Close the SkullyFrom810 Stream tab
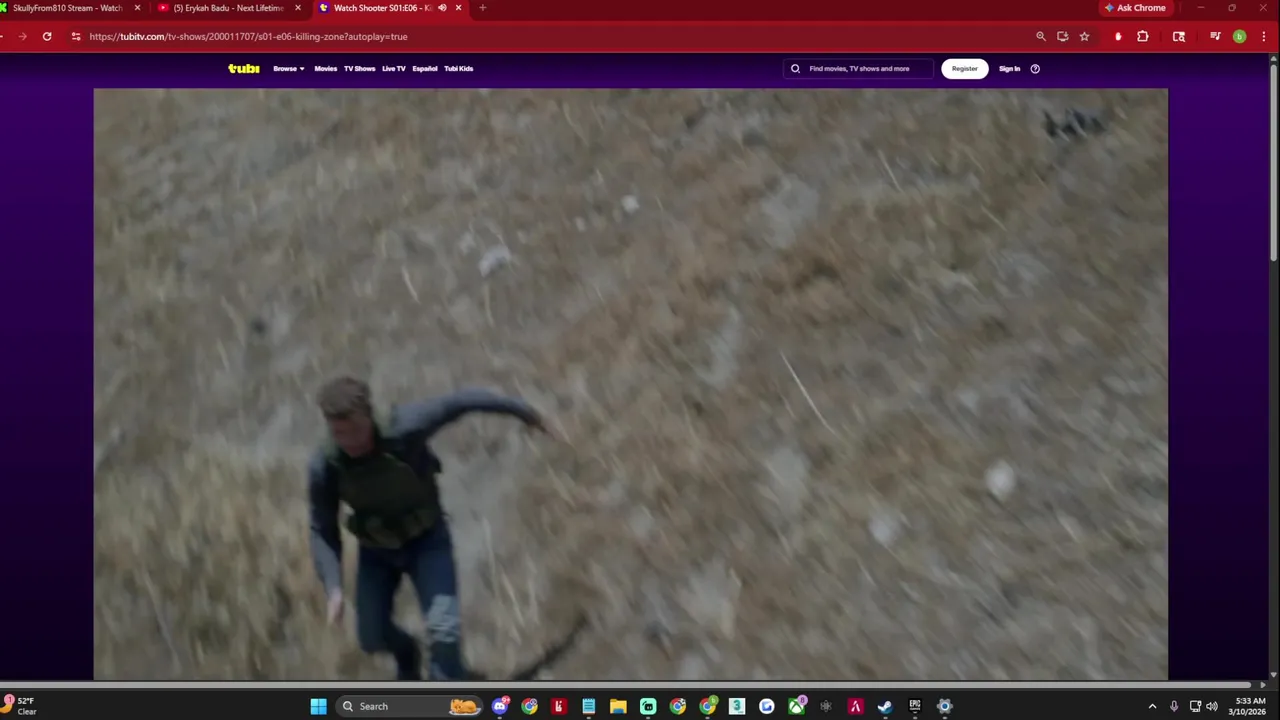Viewport: 1280px width, 720px height. 137,8
